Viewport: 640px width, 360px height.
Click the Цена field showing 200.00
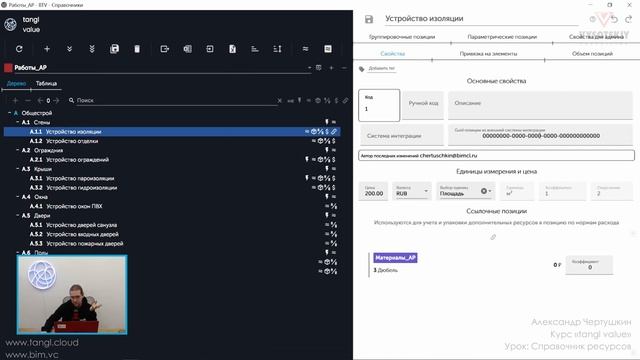373,191
